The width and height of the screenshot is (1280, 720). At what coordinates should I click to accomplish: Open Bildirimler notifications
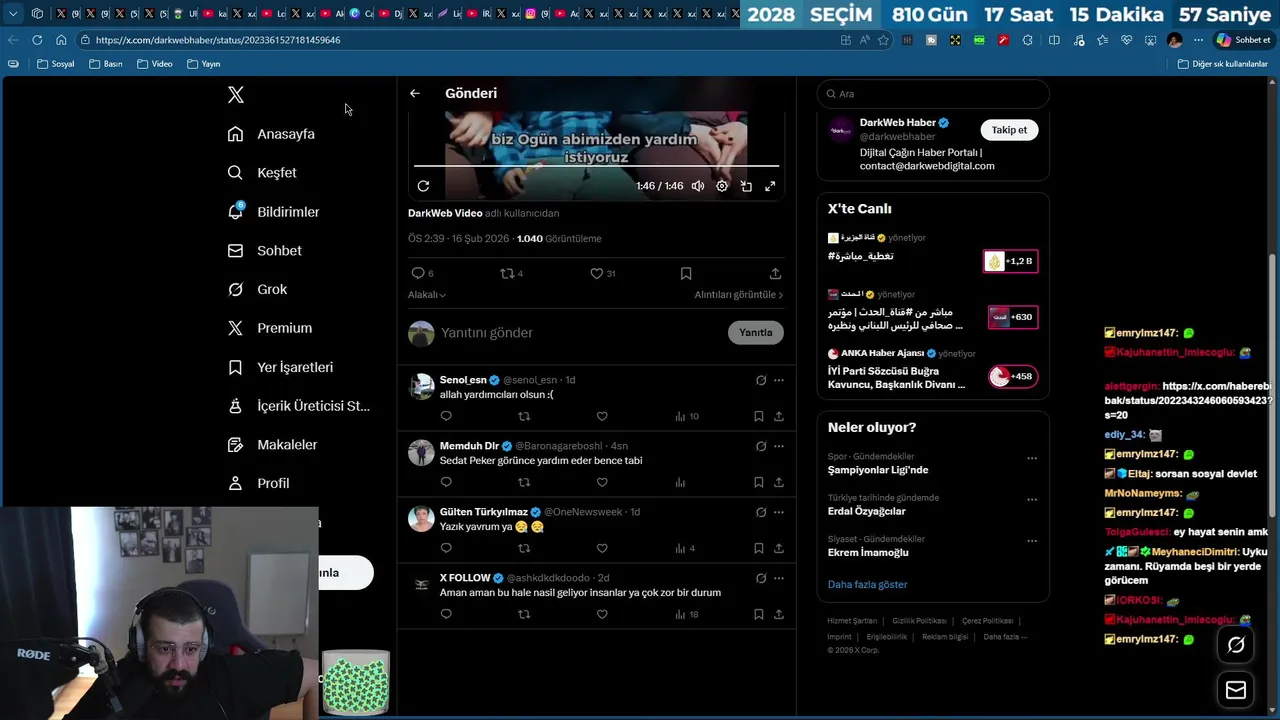pos(273,212)
